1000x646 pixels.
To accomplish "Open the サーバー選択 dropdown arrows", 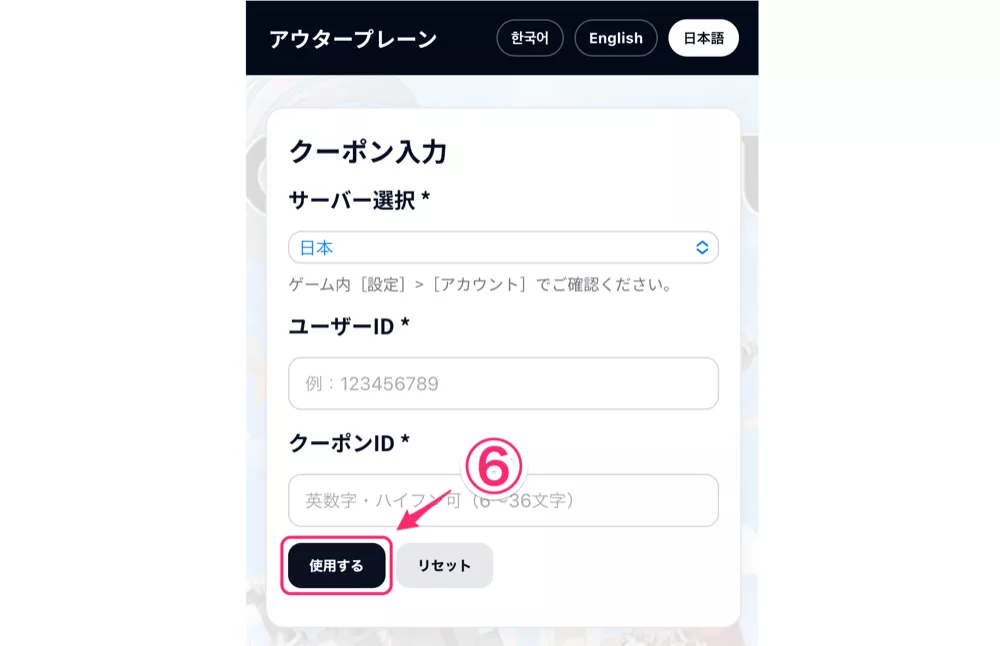I will [x=702, y=247].
